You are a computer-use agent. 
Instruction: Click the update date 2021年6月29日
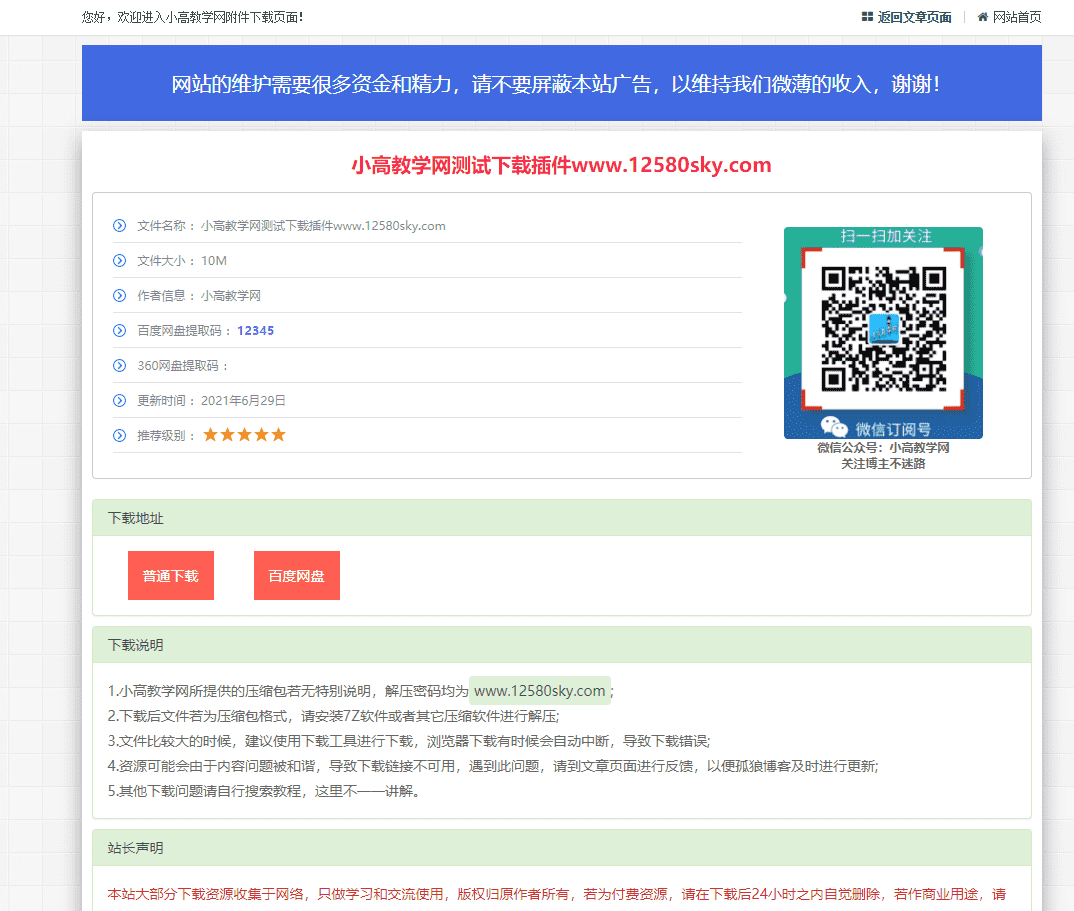(243, 400)
